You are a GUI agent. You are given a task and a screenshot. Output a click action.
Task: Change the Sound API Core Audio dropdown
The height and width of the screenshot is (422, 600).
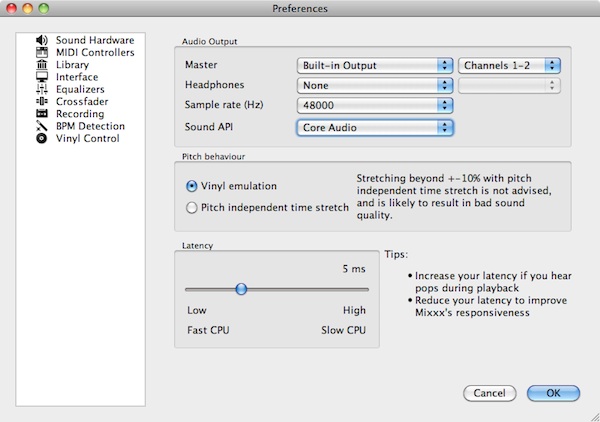(x=375, y=127)
